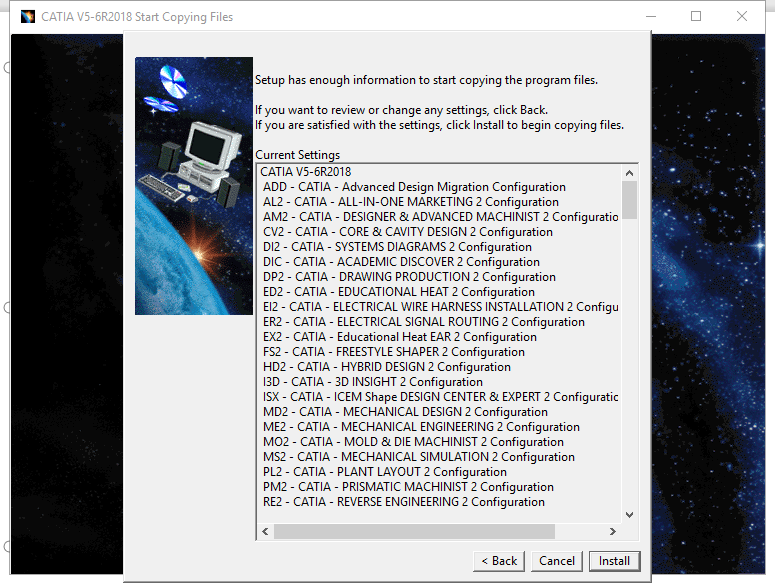
Task: Click the settings list scroll down arrow
Action: point(629,515)
